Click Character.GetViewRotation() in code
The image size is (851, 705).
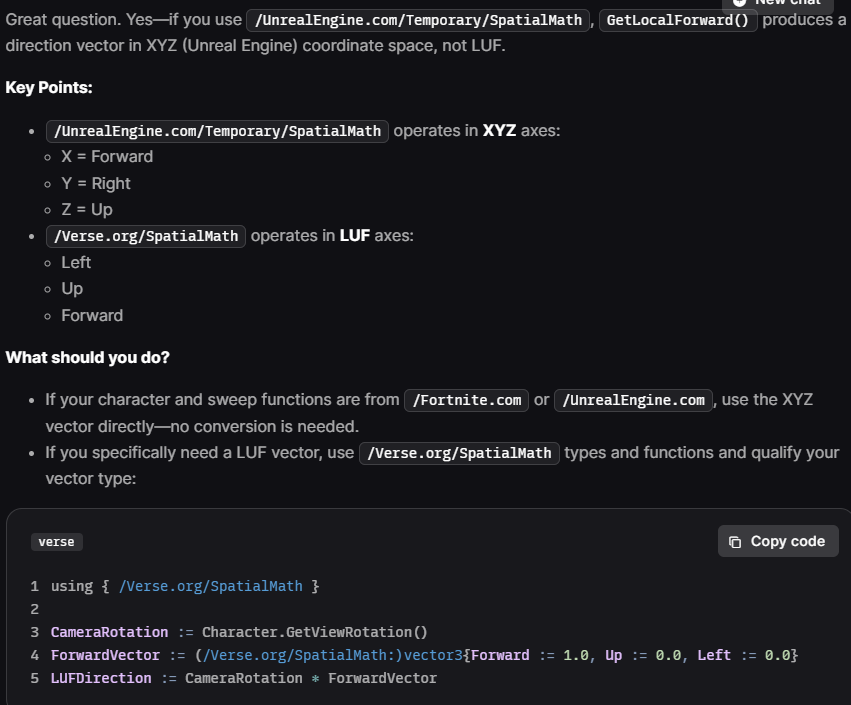(x=315, y=632)
